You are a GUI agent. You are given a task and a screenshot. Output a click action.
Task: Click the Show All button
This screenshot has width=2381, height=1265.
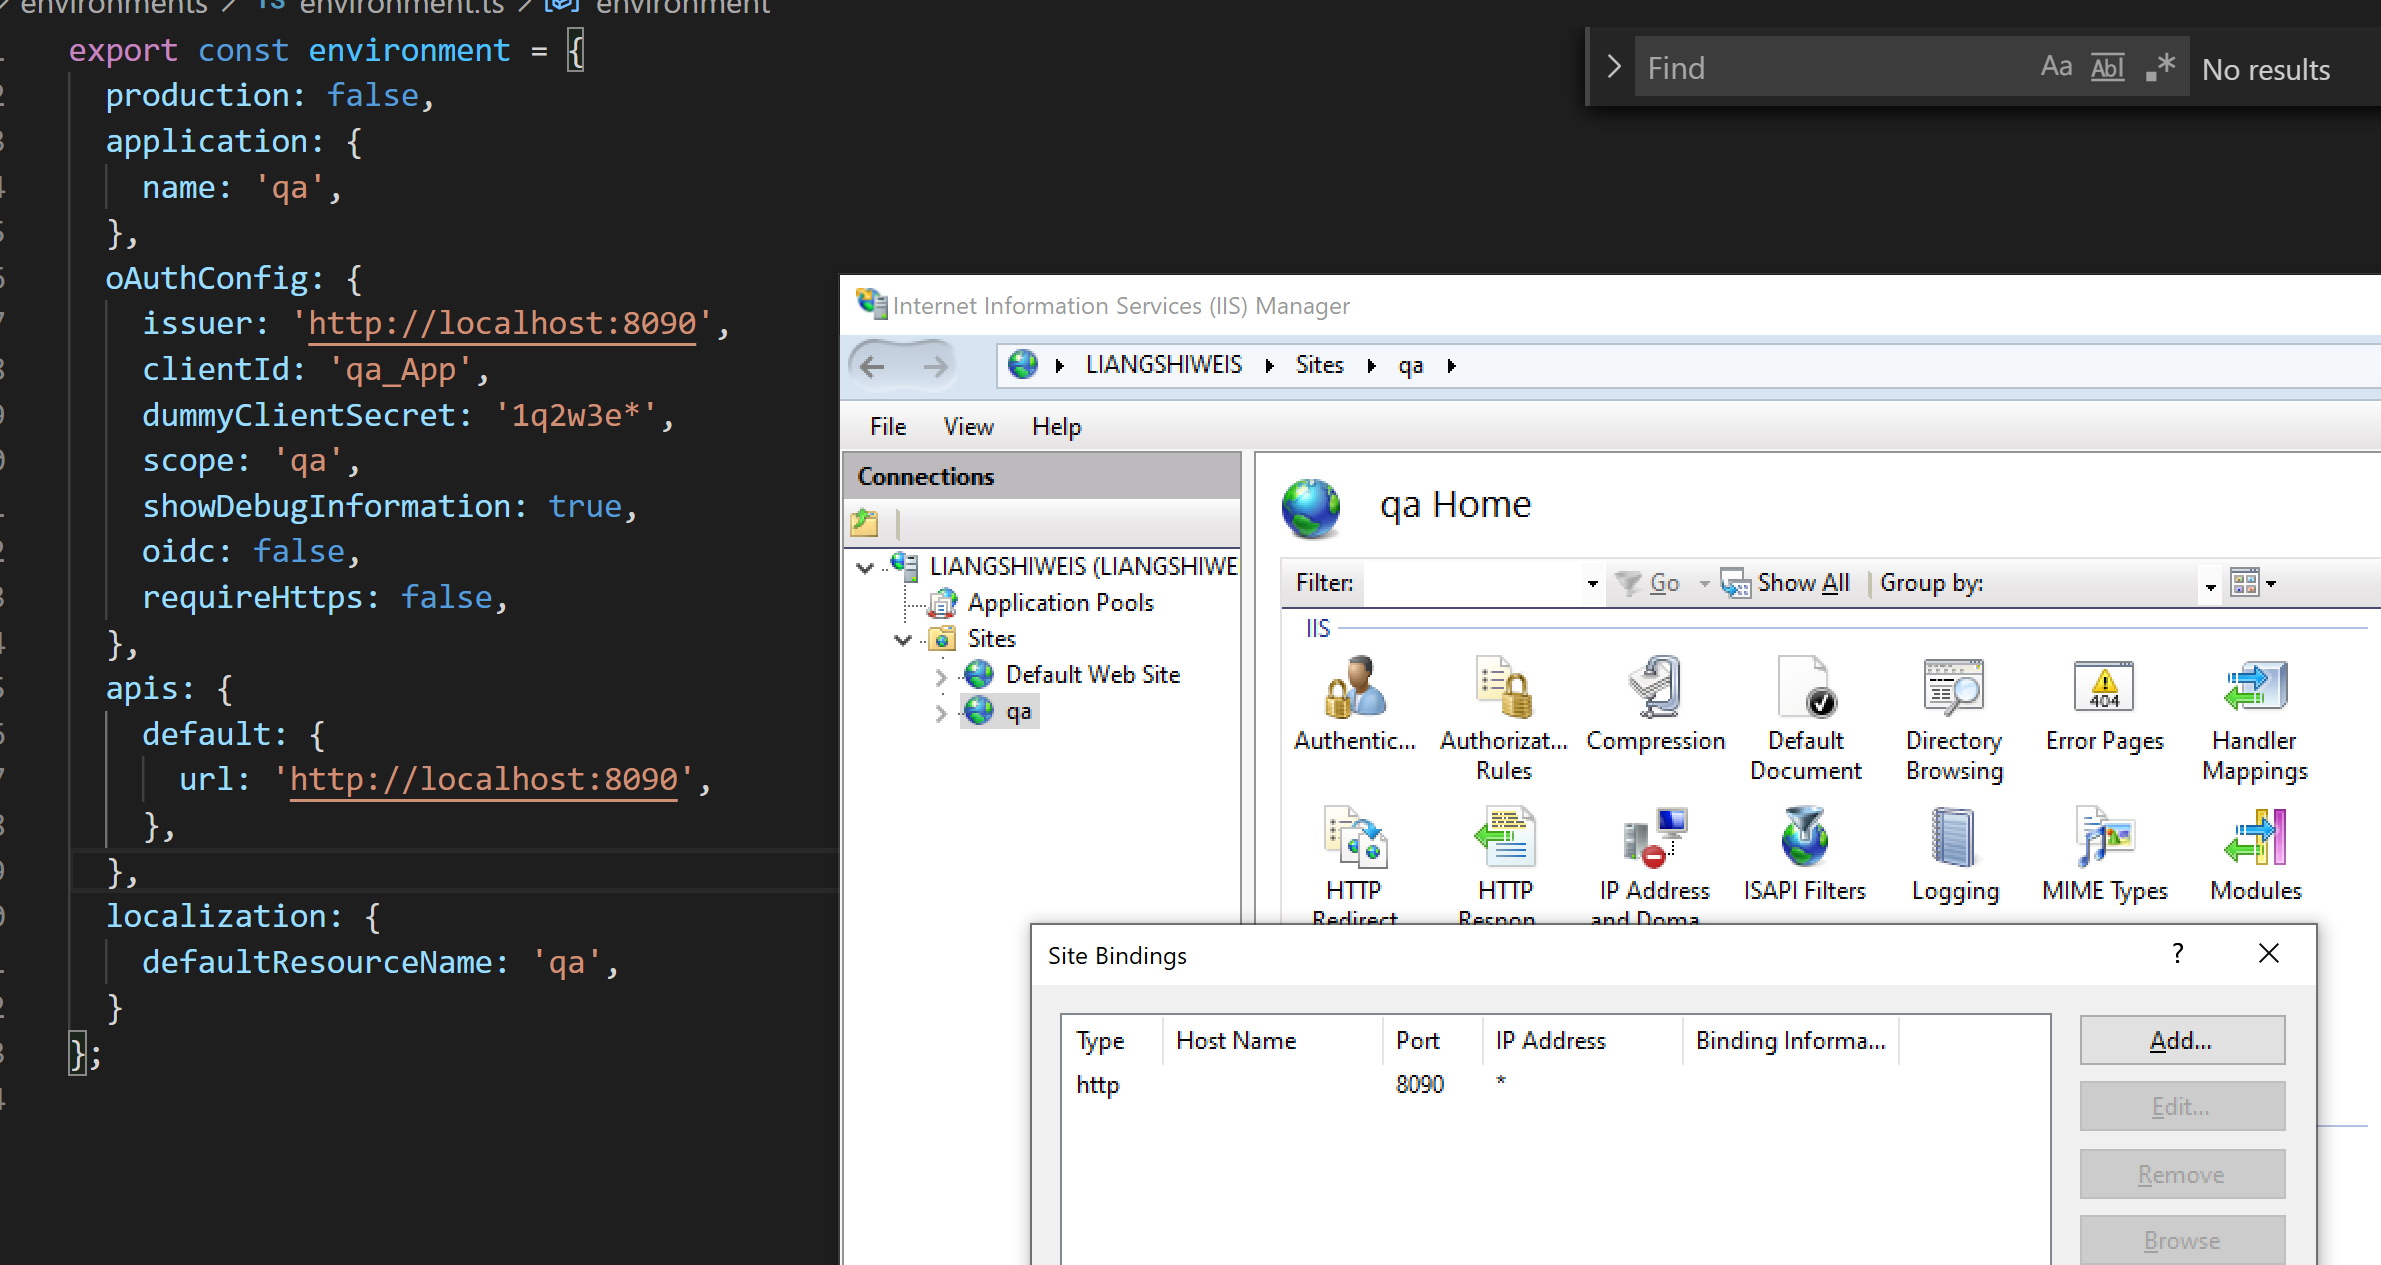(1786, 583)
